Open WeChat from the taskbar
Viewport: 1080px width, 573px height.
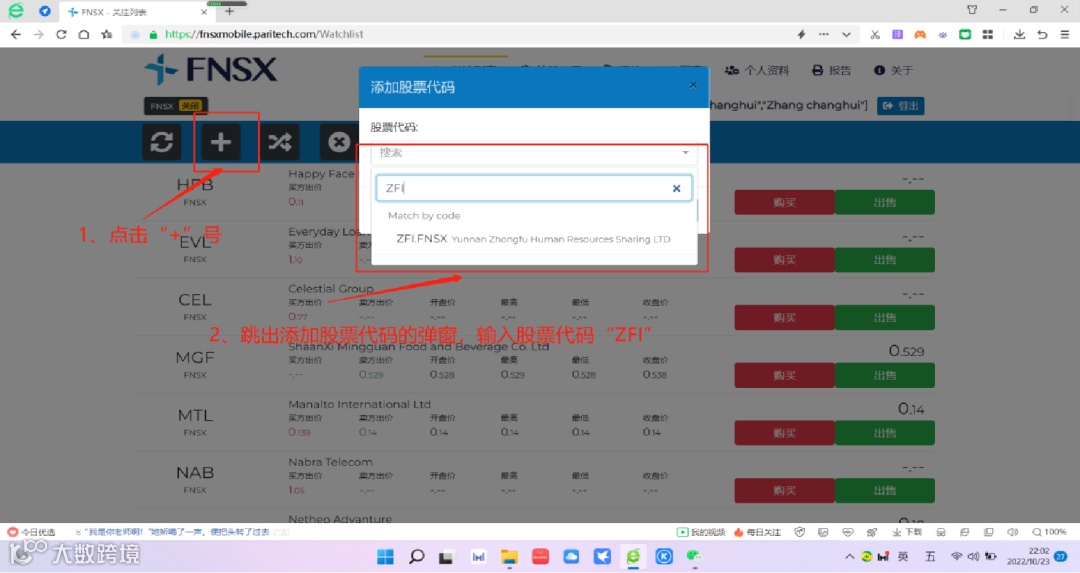[694, 556]
